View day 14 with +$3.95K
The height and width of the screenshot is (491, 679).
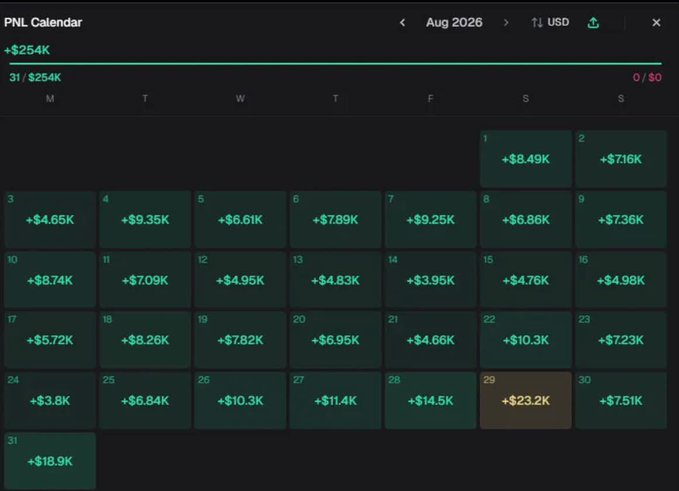click(x=430, y=280)
